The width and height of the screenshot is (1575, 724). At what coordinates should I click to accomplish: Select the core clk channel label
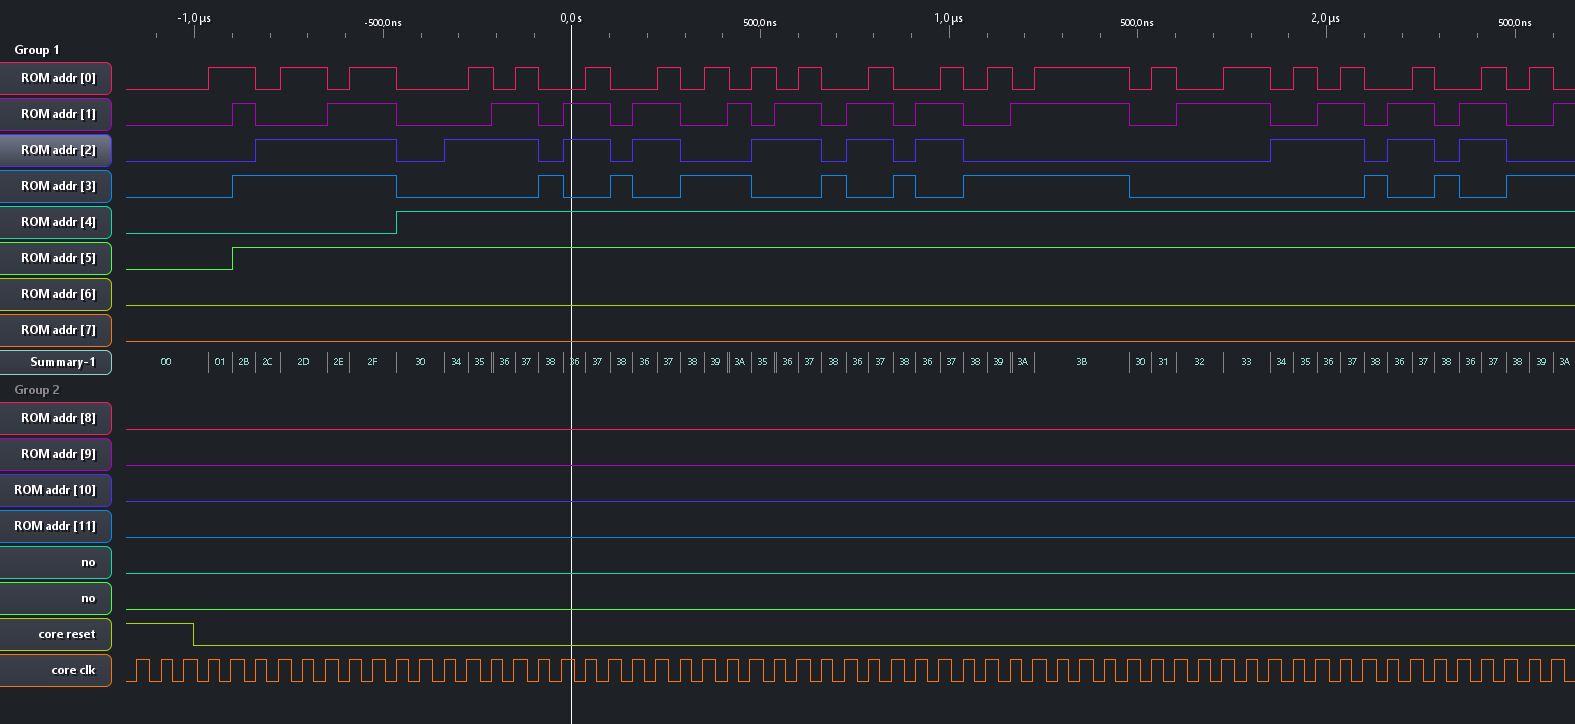(x=55, y=670)
